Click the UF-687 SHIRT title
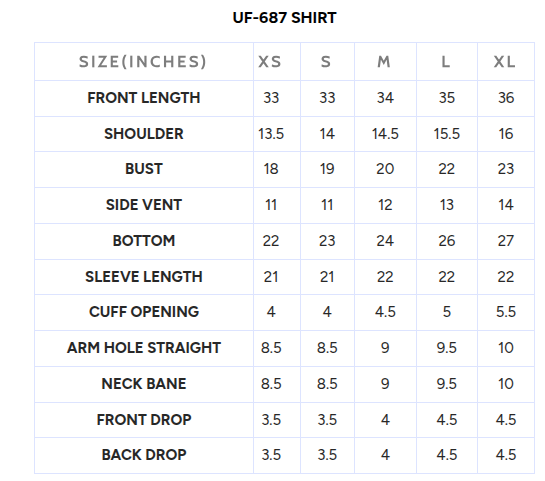 click(284, 18)
